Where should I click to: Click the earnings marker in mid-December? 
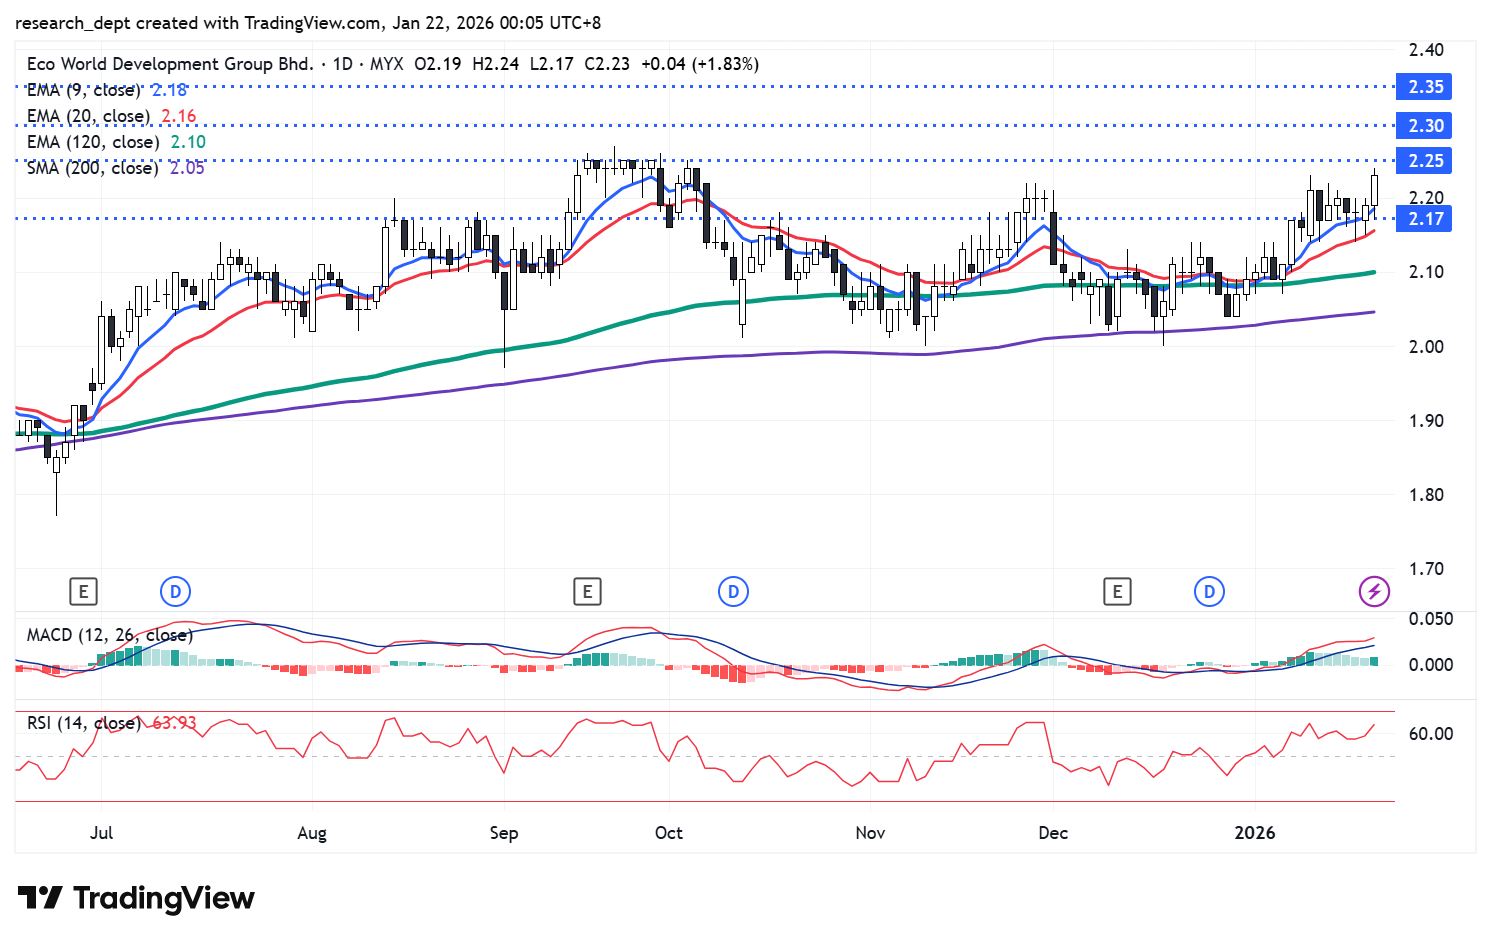click(x=1117, y=592)
